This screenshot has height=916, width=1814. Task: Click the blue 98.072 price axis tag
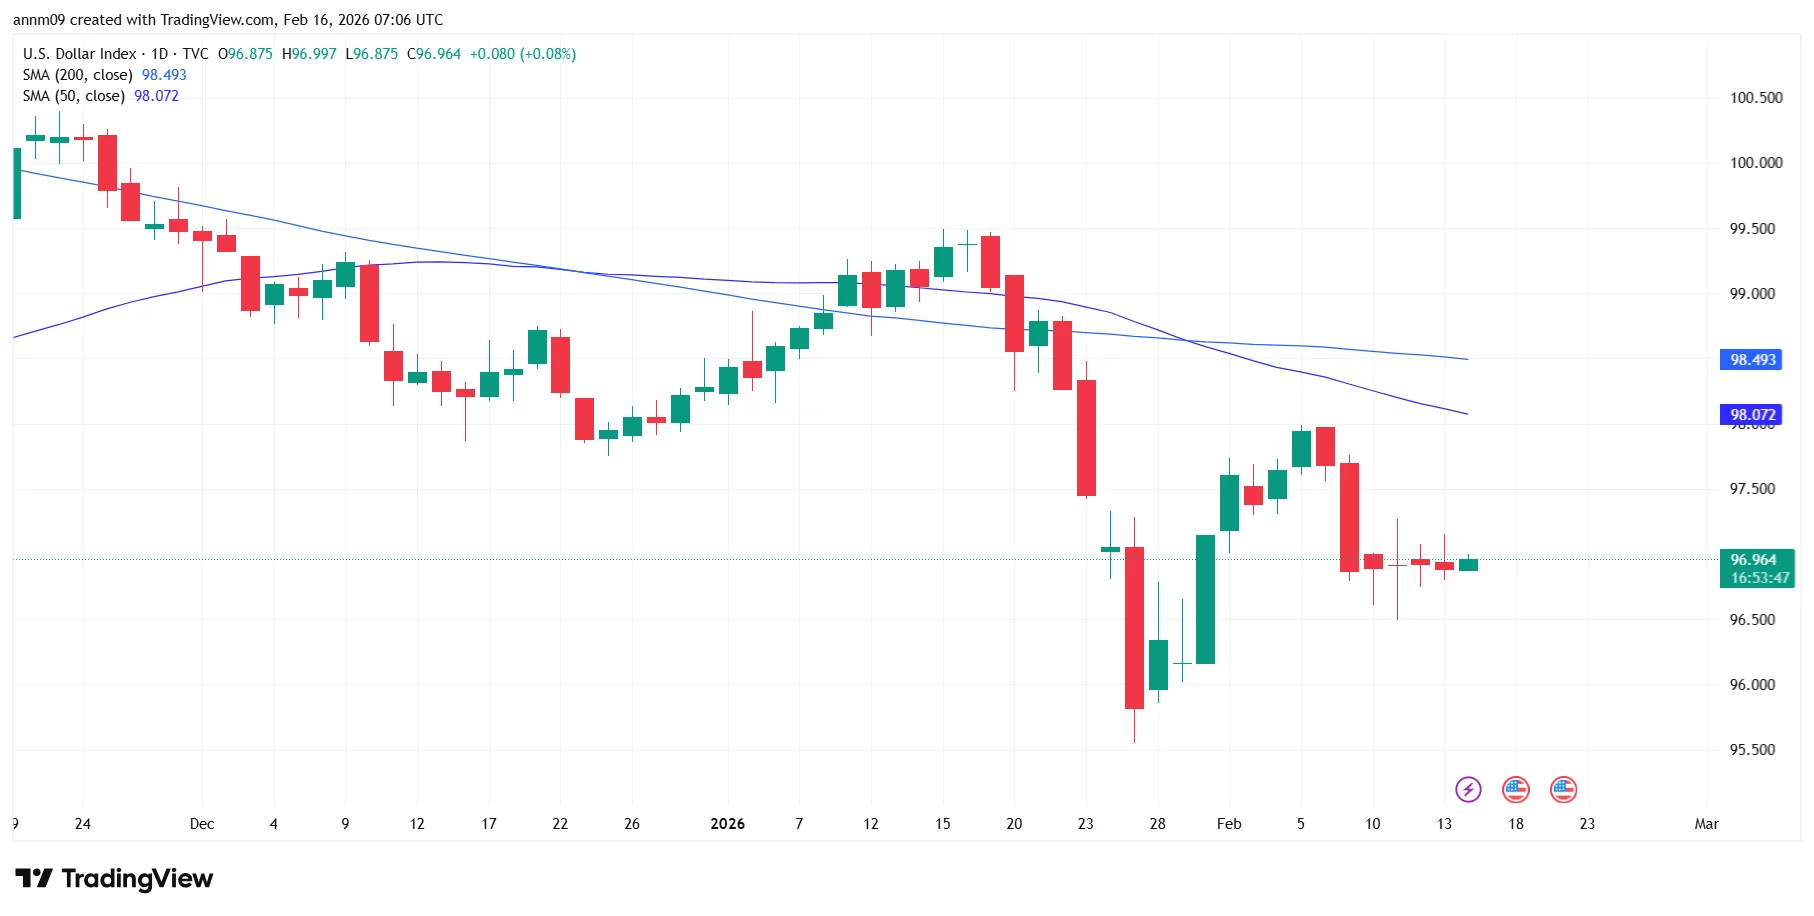pos(1753,414)
